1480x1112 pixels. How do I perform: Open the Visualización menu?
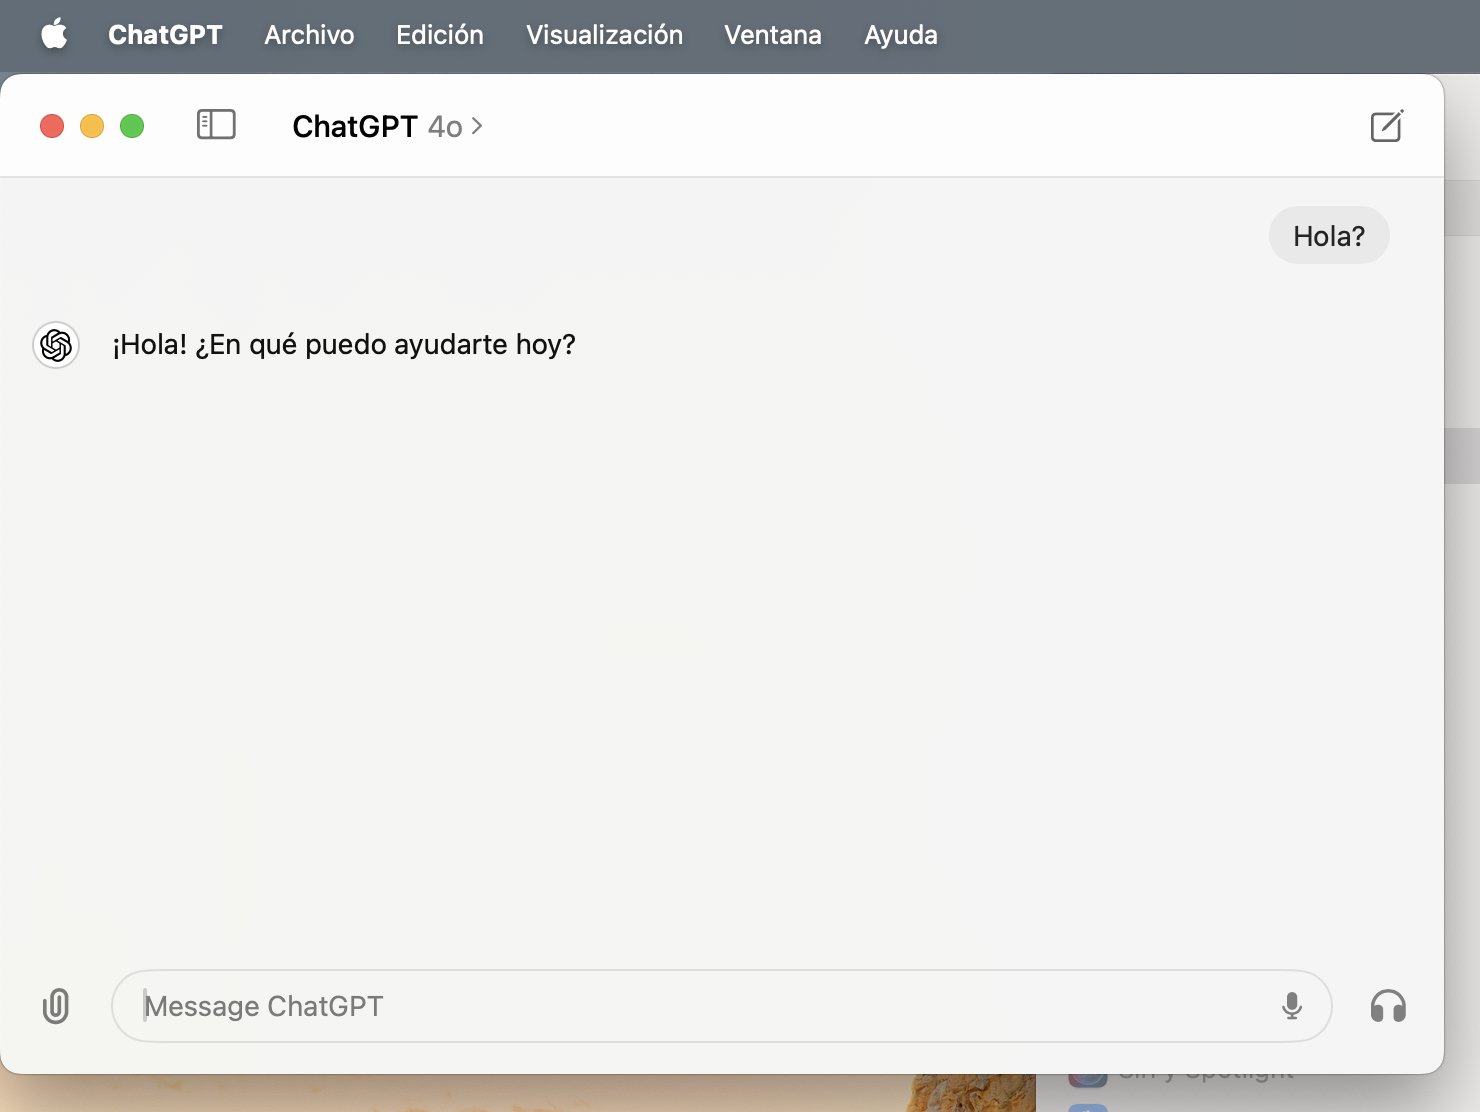(x=604, y=35)
